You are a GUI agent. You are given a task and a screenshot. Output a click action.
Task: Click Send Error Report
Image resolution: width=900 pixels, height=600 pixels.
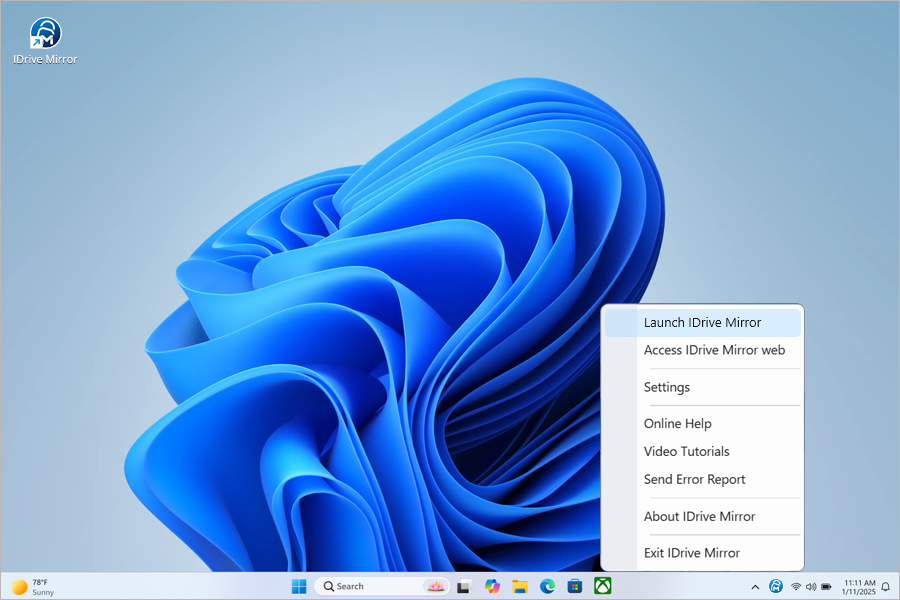(x=694, y=480)
